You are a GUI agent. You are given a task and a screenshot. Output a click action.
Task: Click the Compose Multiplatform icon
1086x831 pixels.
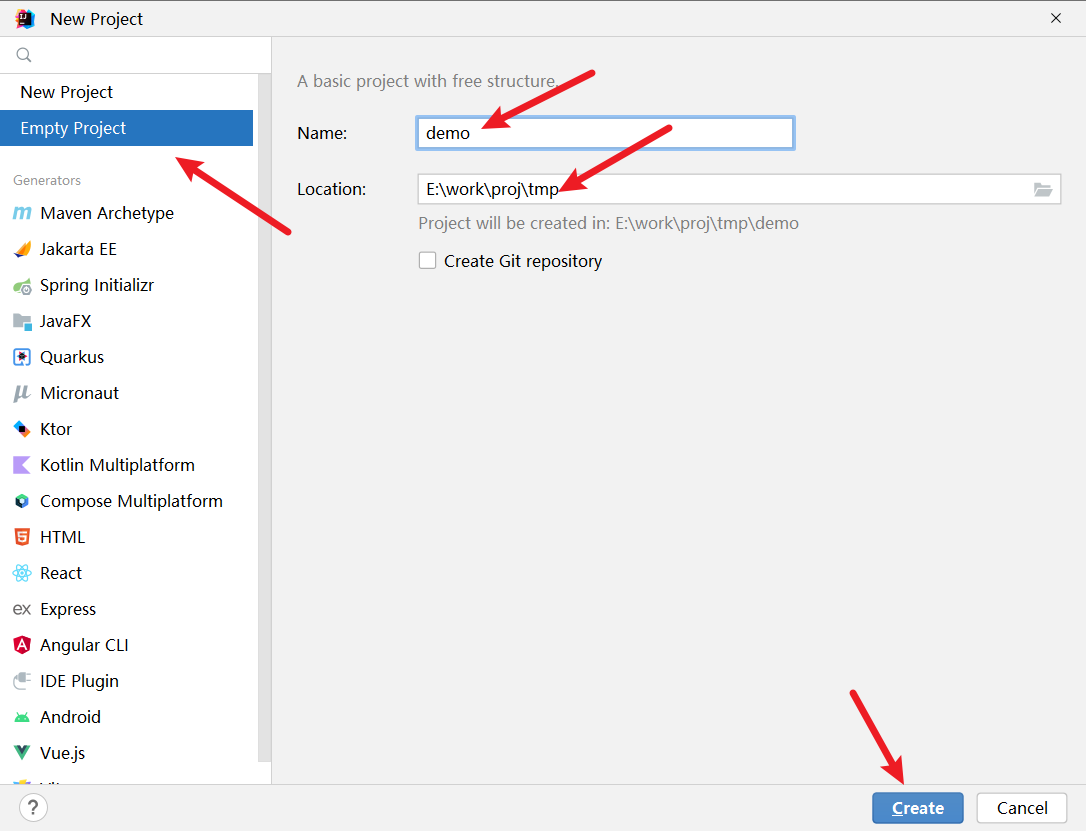tap(22, 501)
